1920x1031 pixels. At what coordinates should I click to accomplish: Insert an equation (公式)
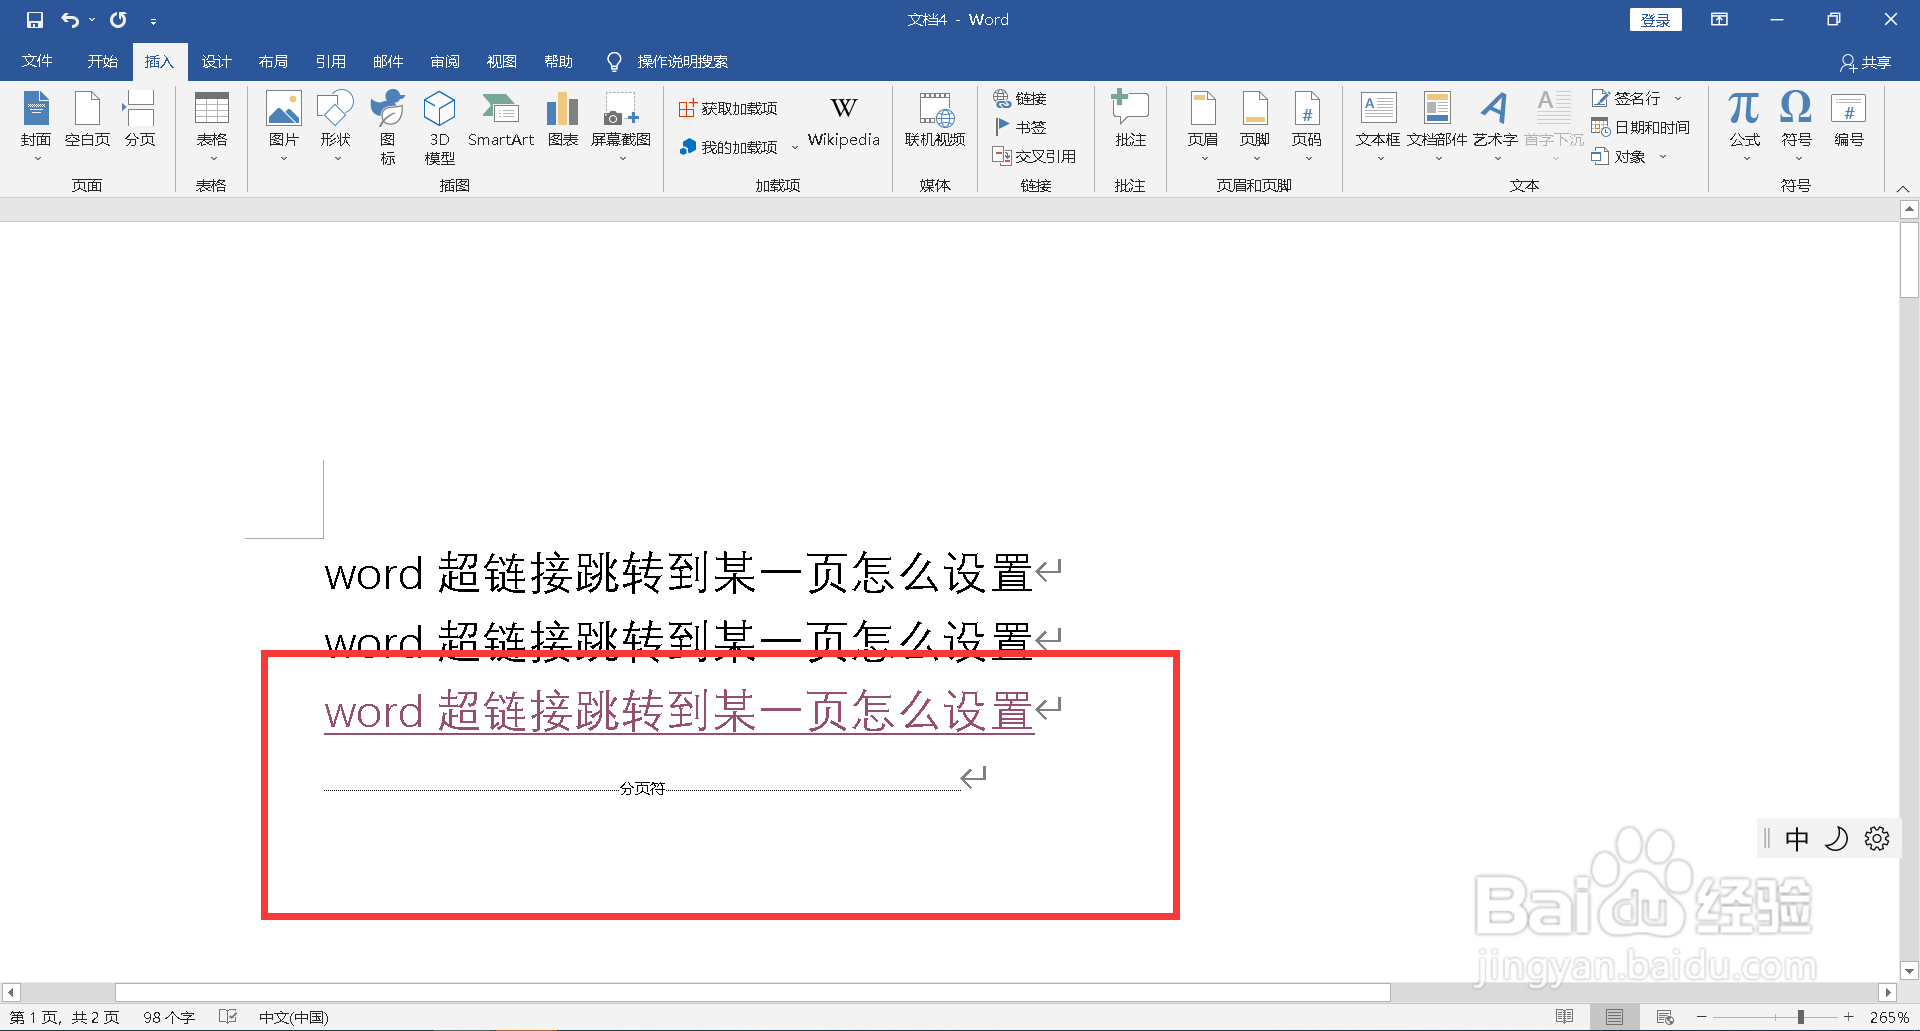point(1745,126)
